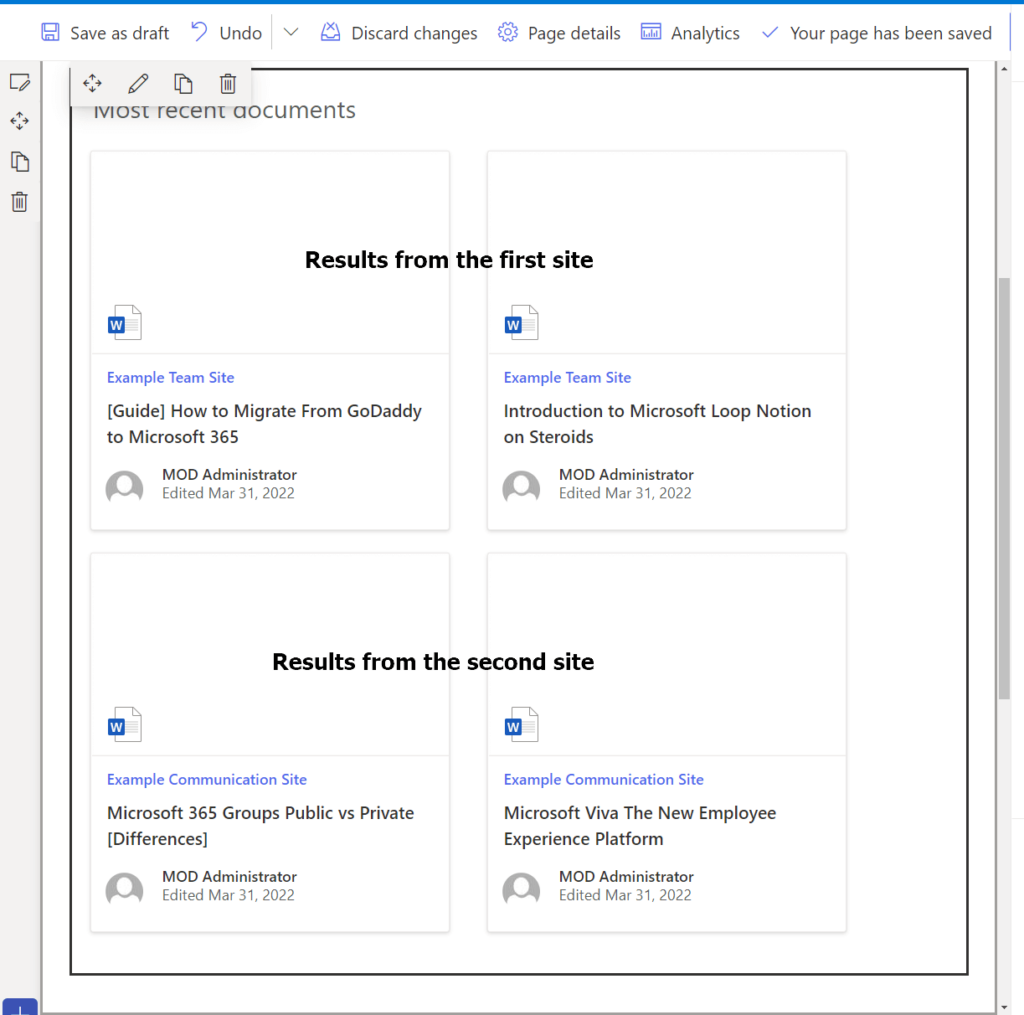The width and height of the screenshot is (1024, 1015).
Task: Click the Page details label
Action: 574,33
